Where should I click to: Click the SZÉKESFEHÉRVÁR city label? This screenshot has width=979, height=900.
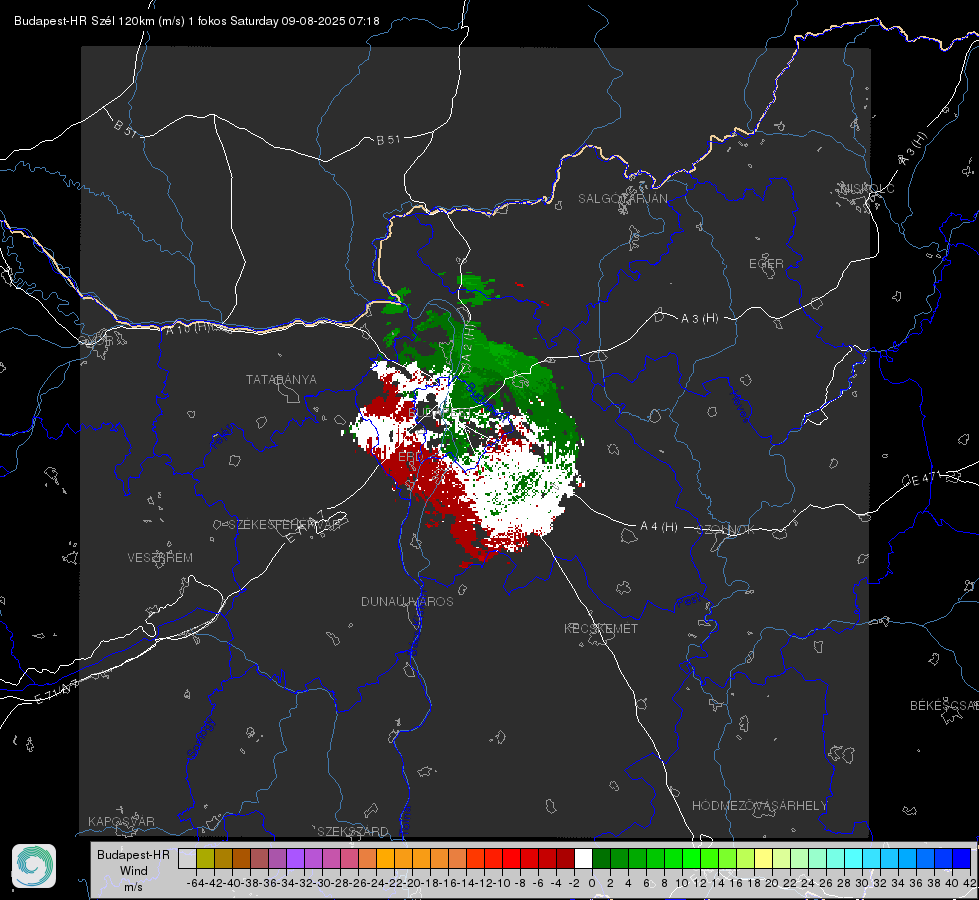click(285, 524)
